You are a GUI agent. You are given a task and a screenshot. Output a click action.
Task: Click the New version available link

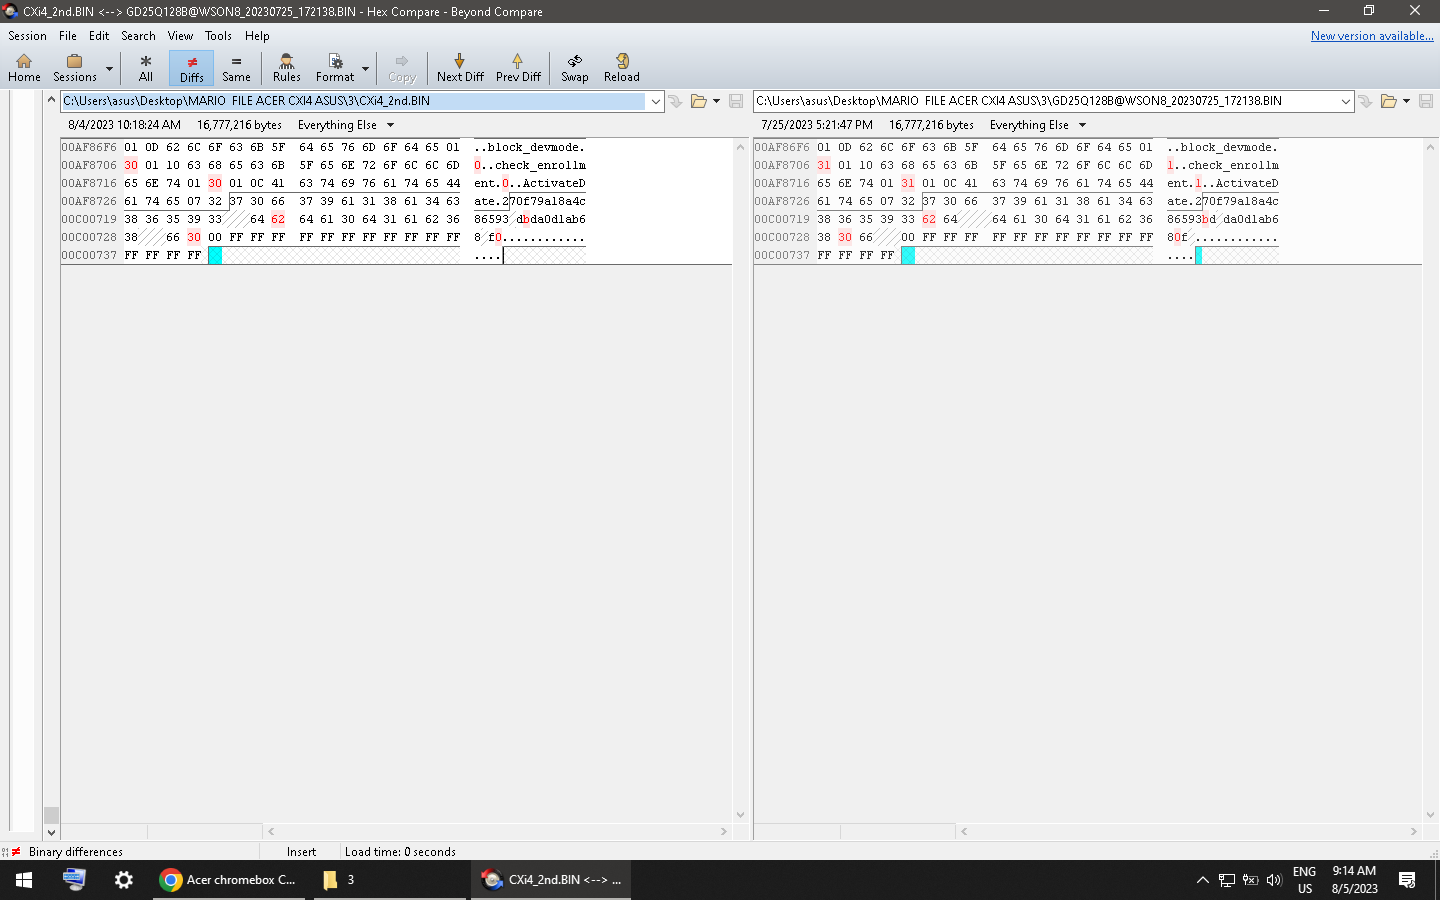[x=1371, y=36]
